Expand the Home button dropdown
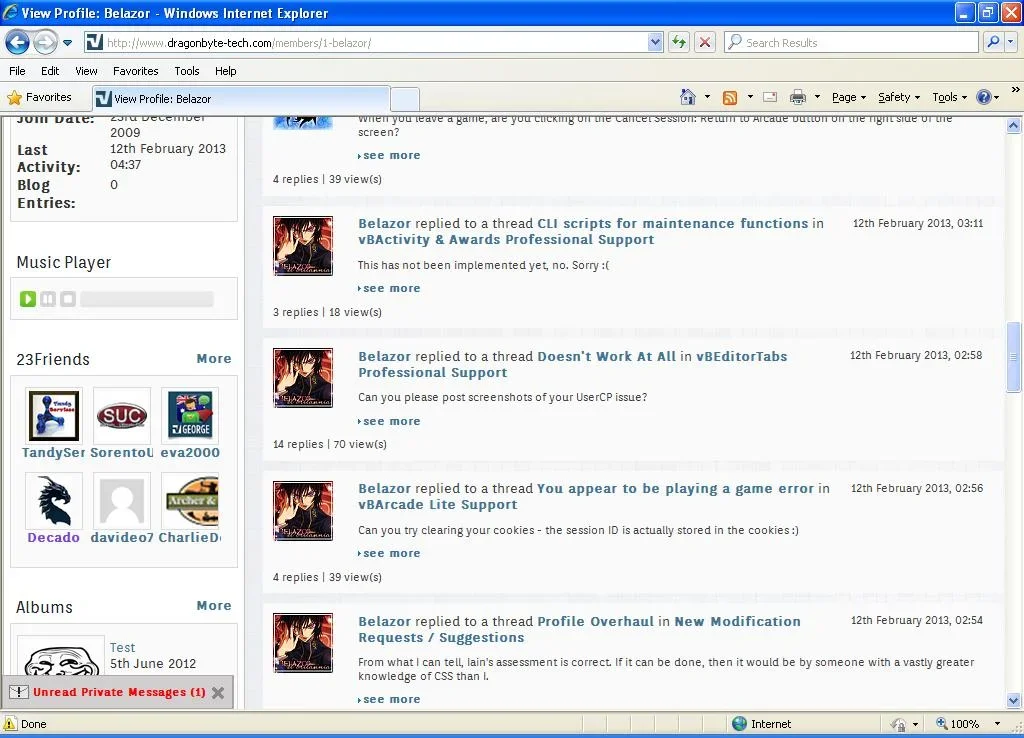 pyautogui.click(x=707, y=97)
